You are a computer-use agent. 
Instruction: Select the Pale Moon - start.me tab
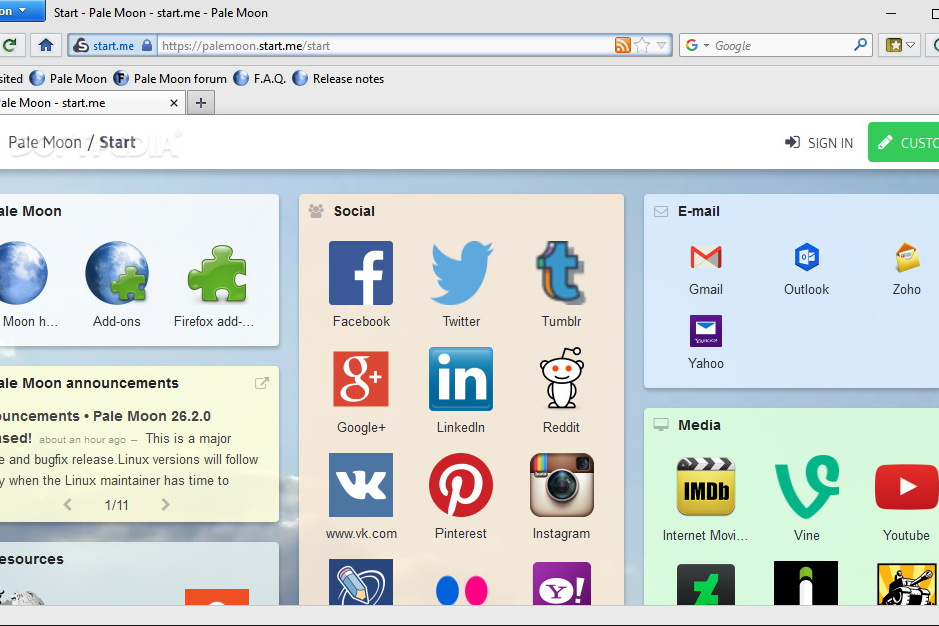click(x=90, y=103)
